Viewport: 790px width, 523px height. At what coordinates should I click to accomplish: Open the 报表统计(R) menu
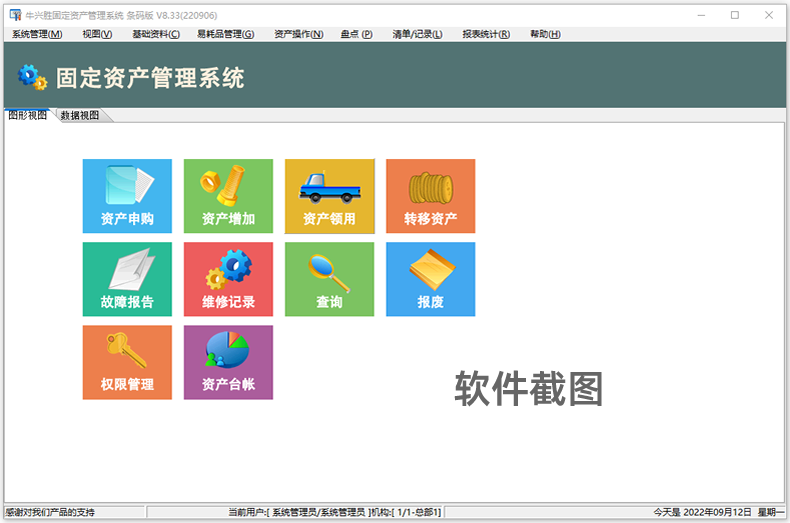[486, 34]
